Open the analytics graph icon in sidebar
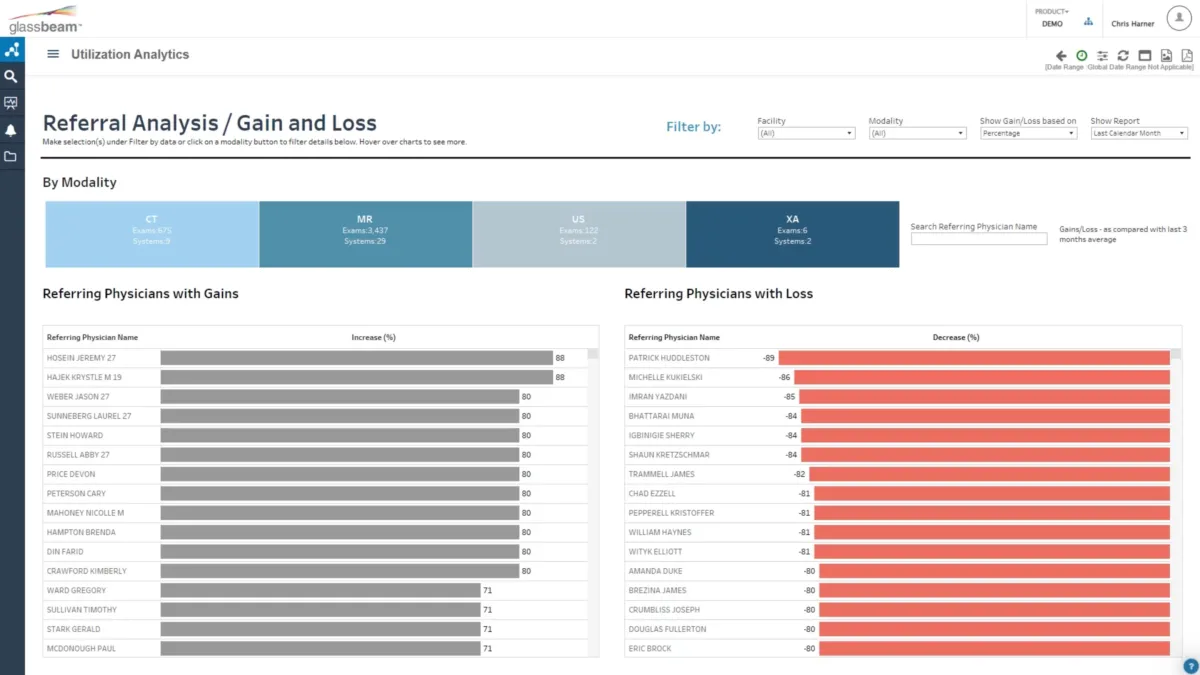 click(x=12, y=49)
